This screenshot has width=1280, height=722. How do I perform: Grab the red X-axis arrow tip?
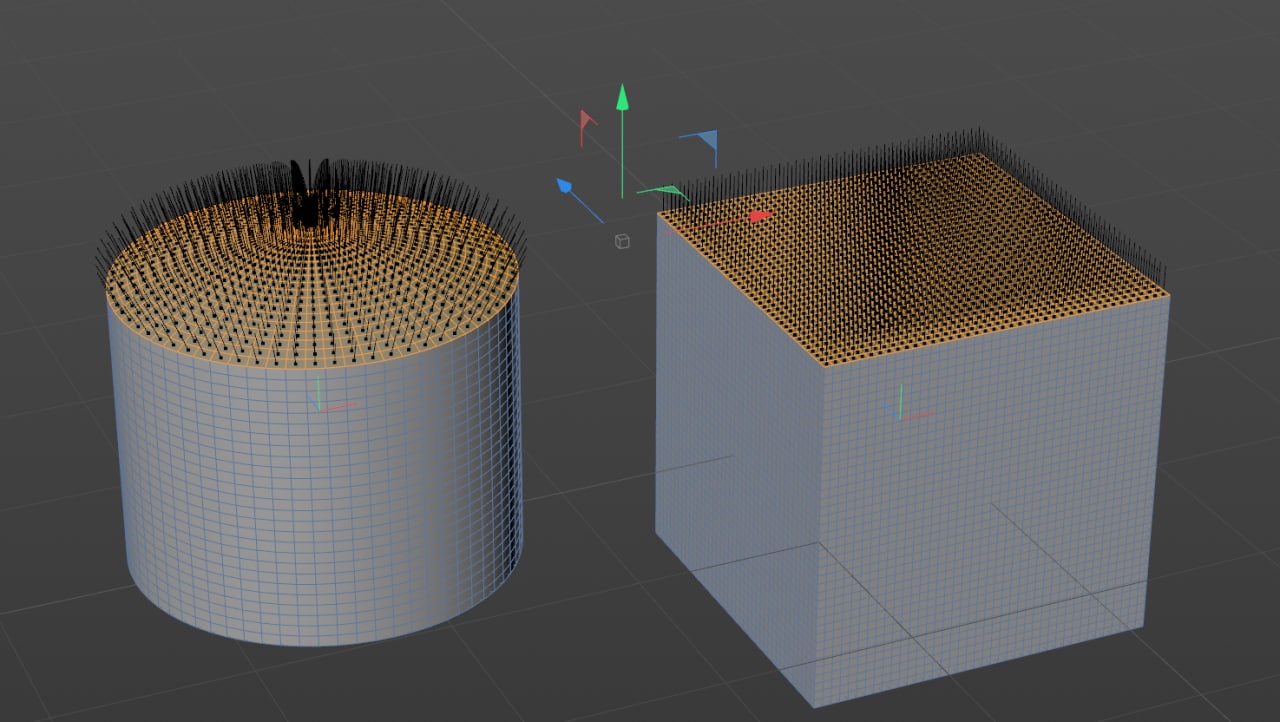tap(761, 215)
